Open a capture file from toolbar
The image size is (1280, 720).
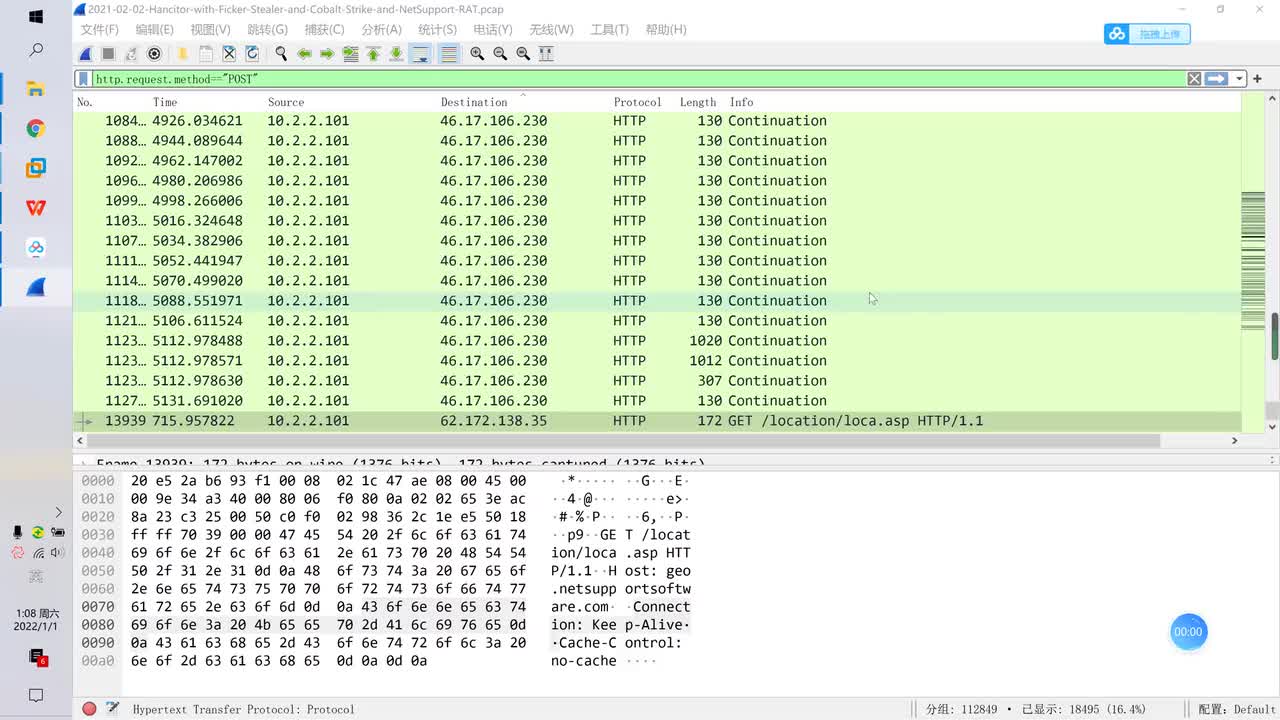183,54
